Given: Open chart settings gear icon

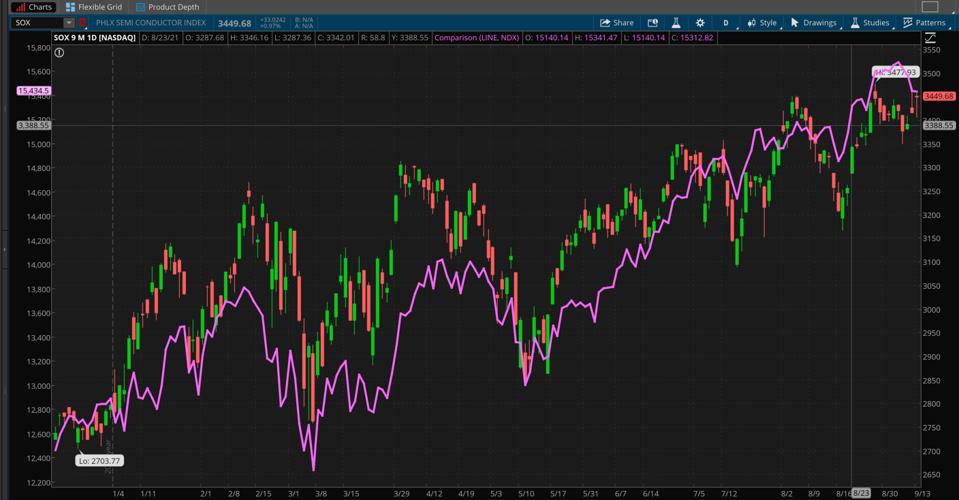Looking at the screenshot, I should [x=700, y=22].
